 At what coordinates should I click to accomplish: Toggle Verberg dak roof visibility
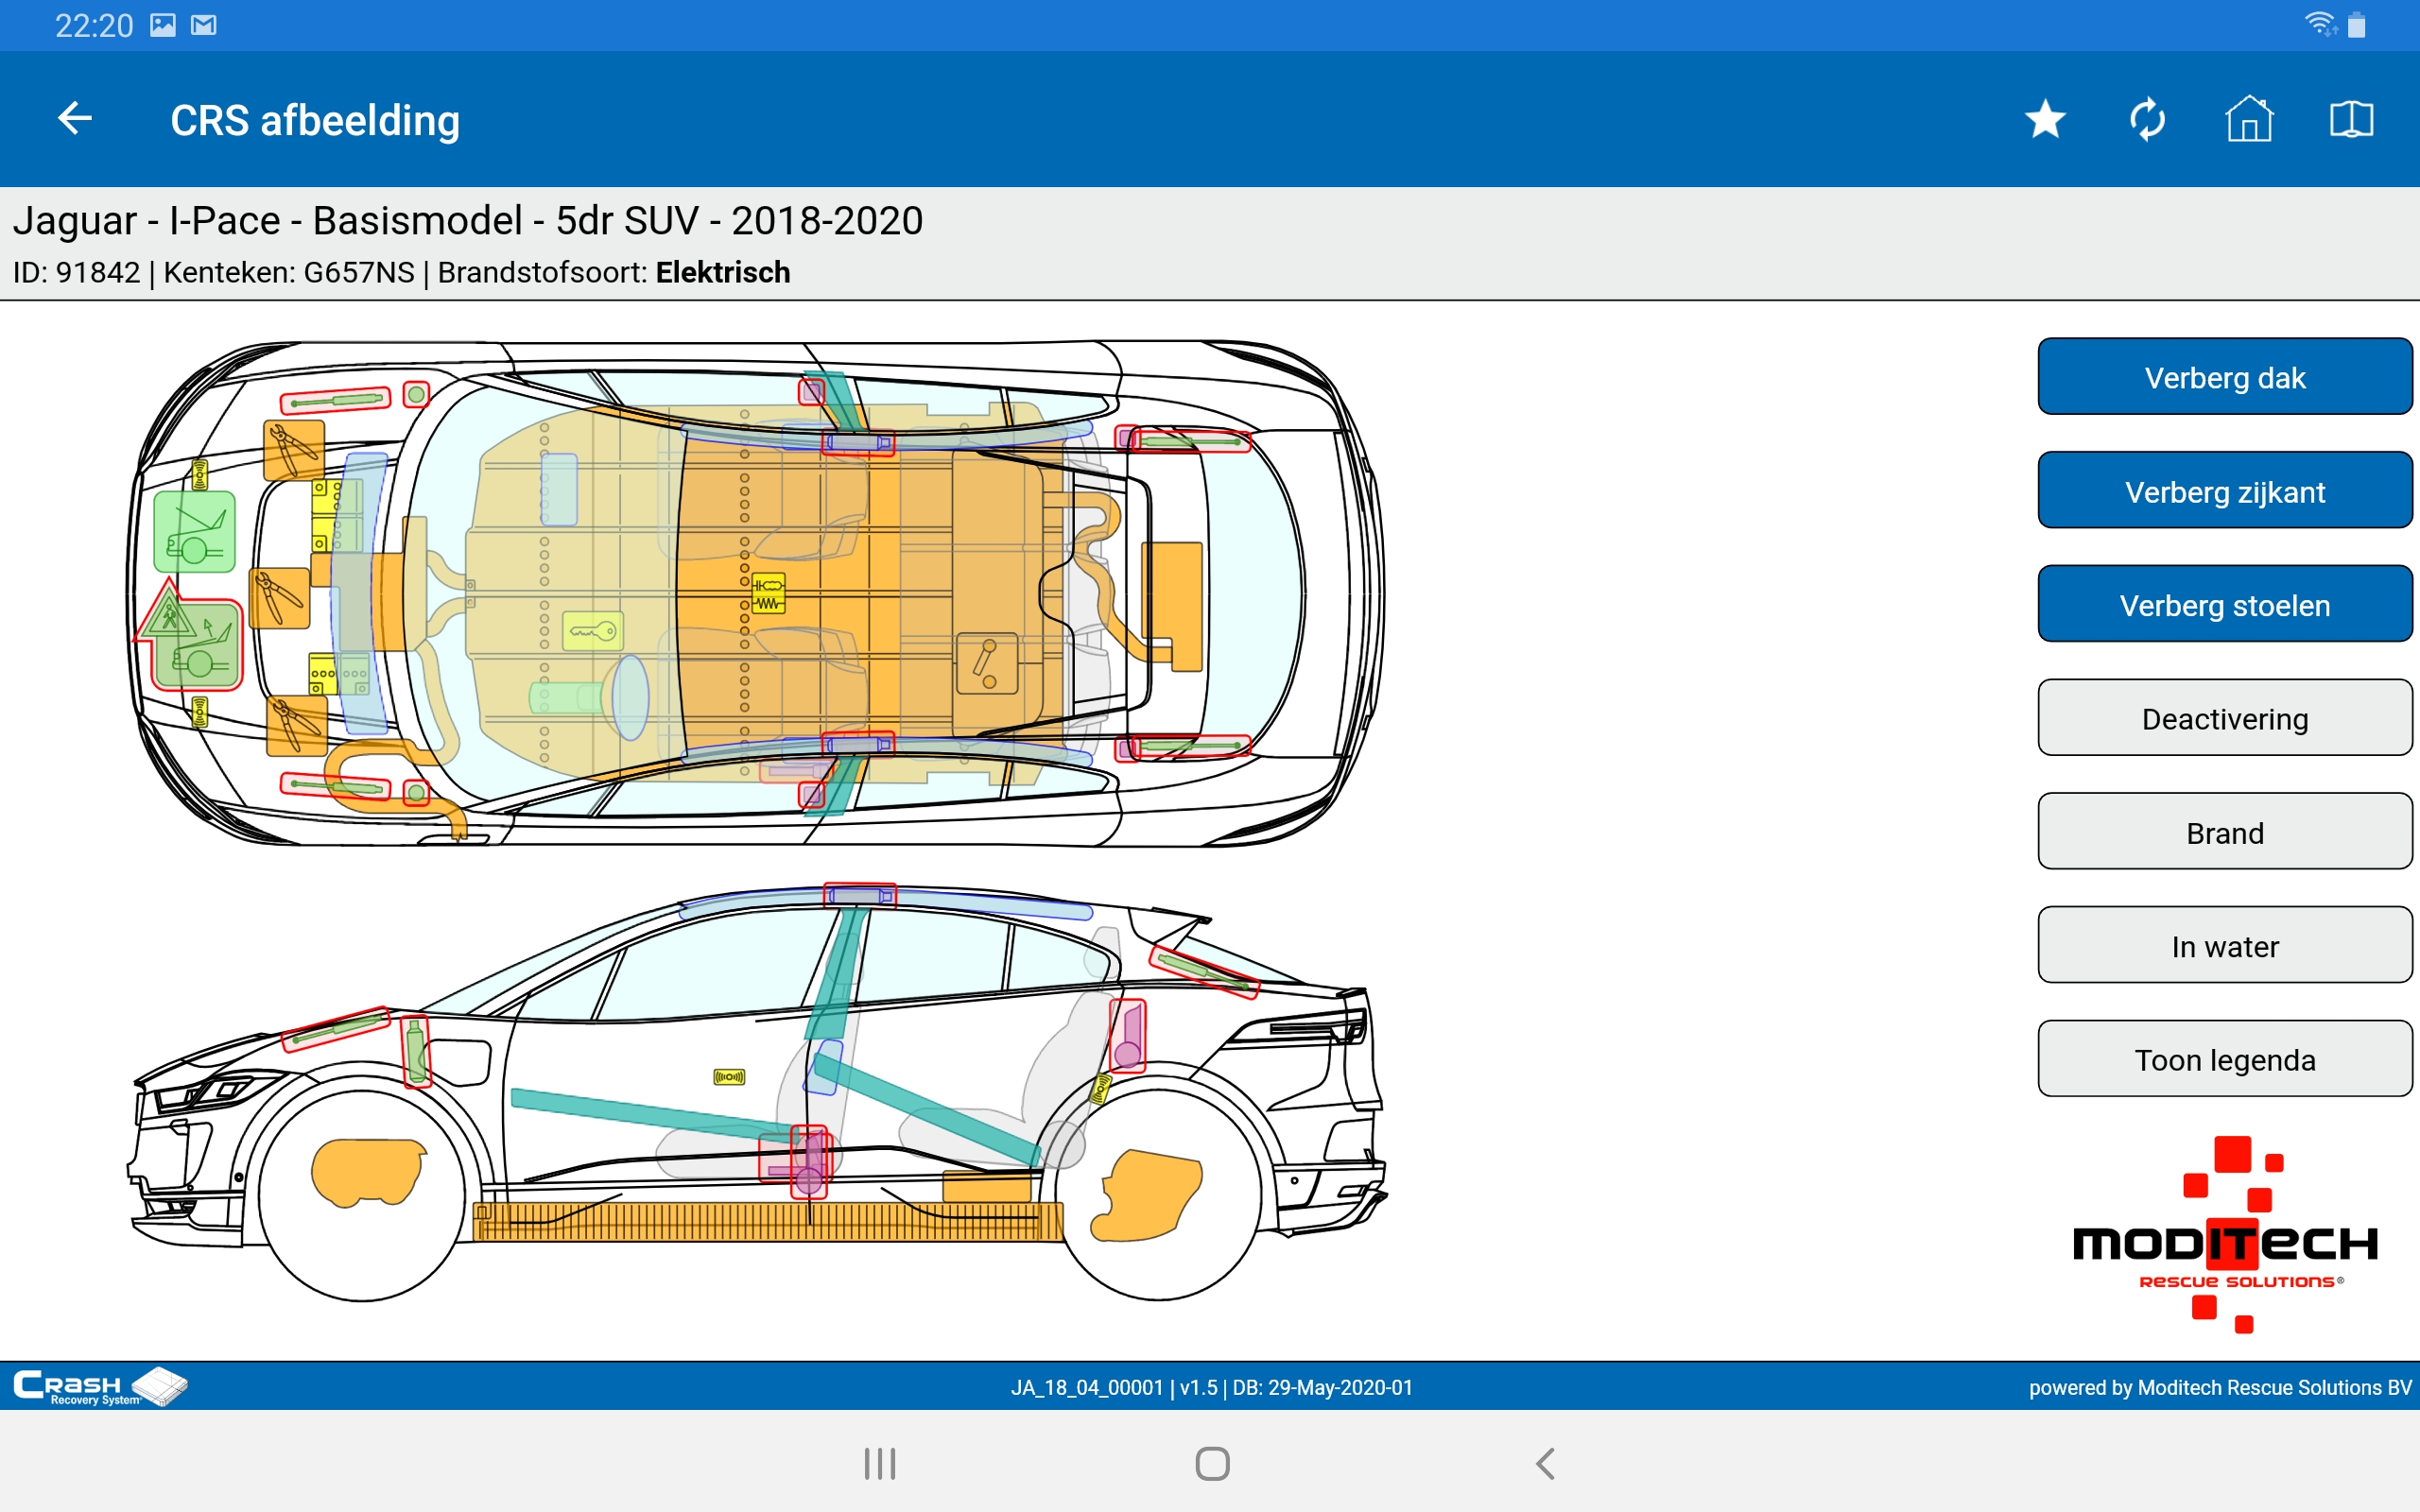[2225, 377]
